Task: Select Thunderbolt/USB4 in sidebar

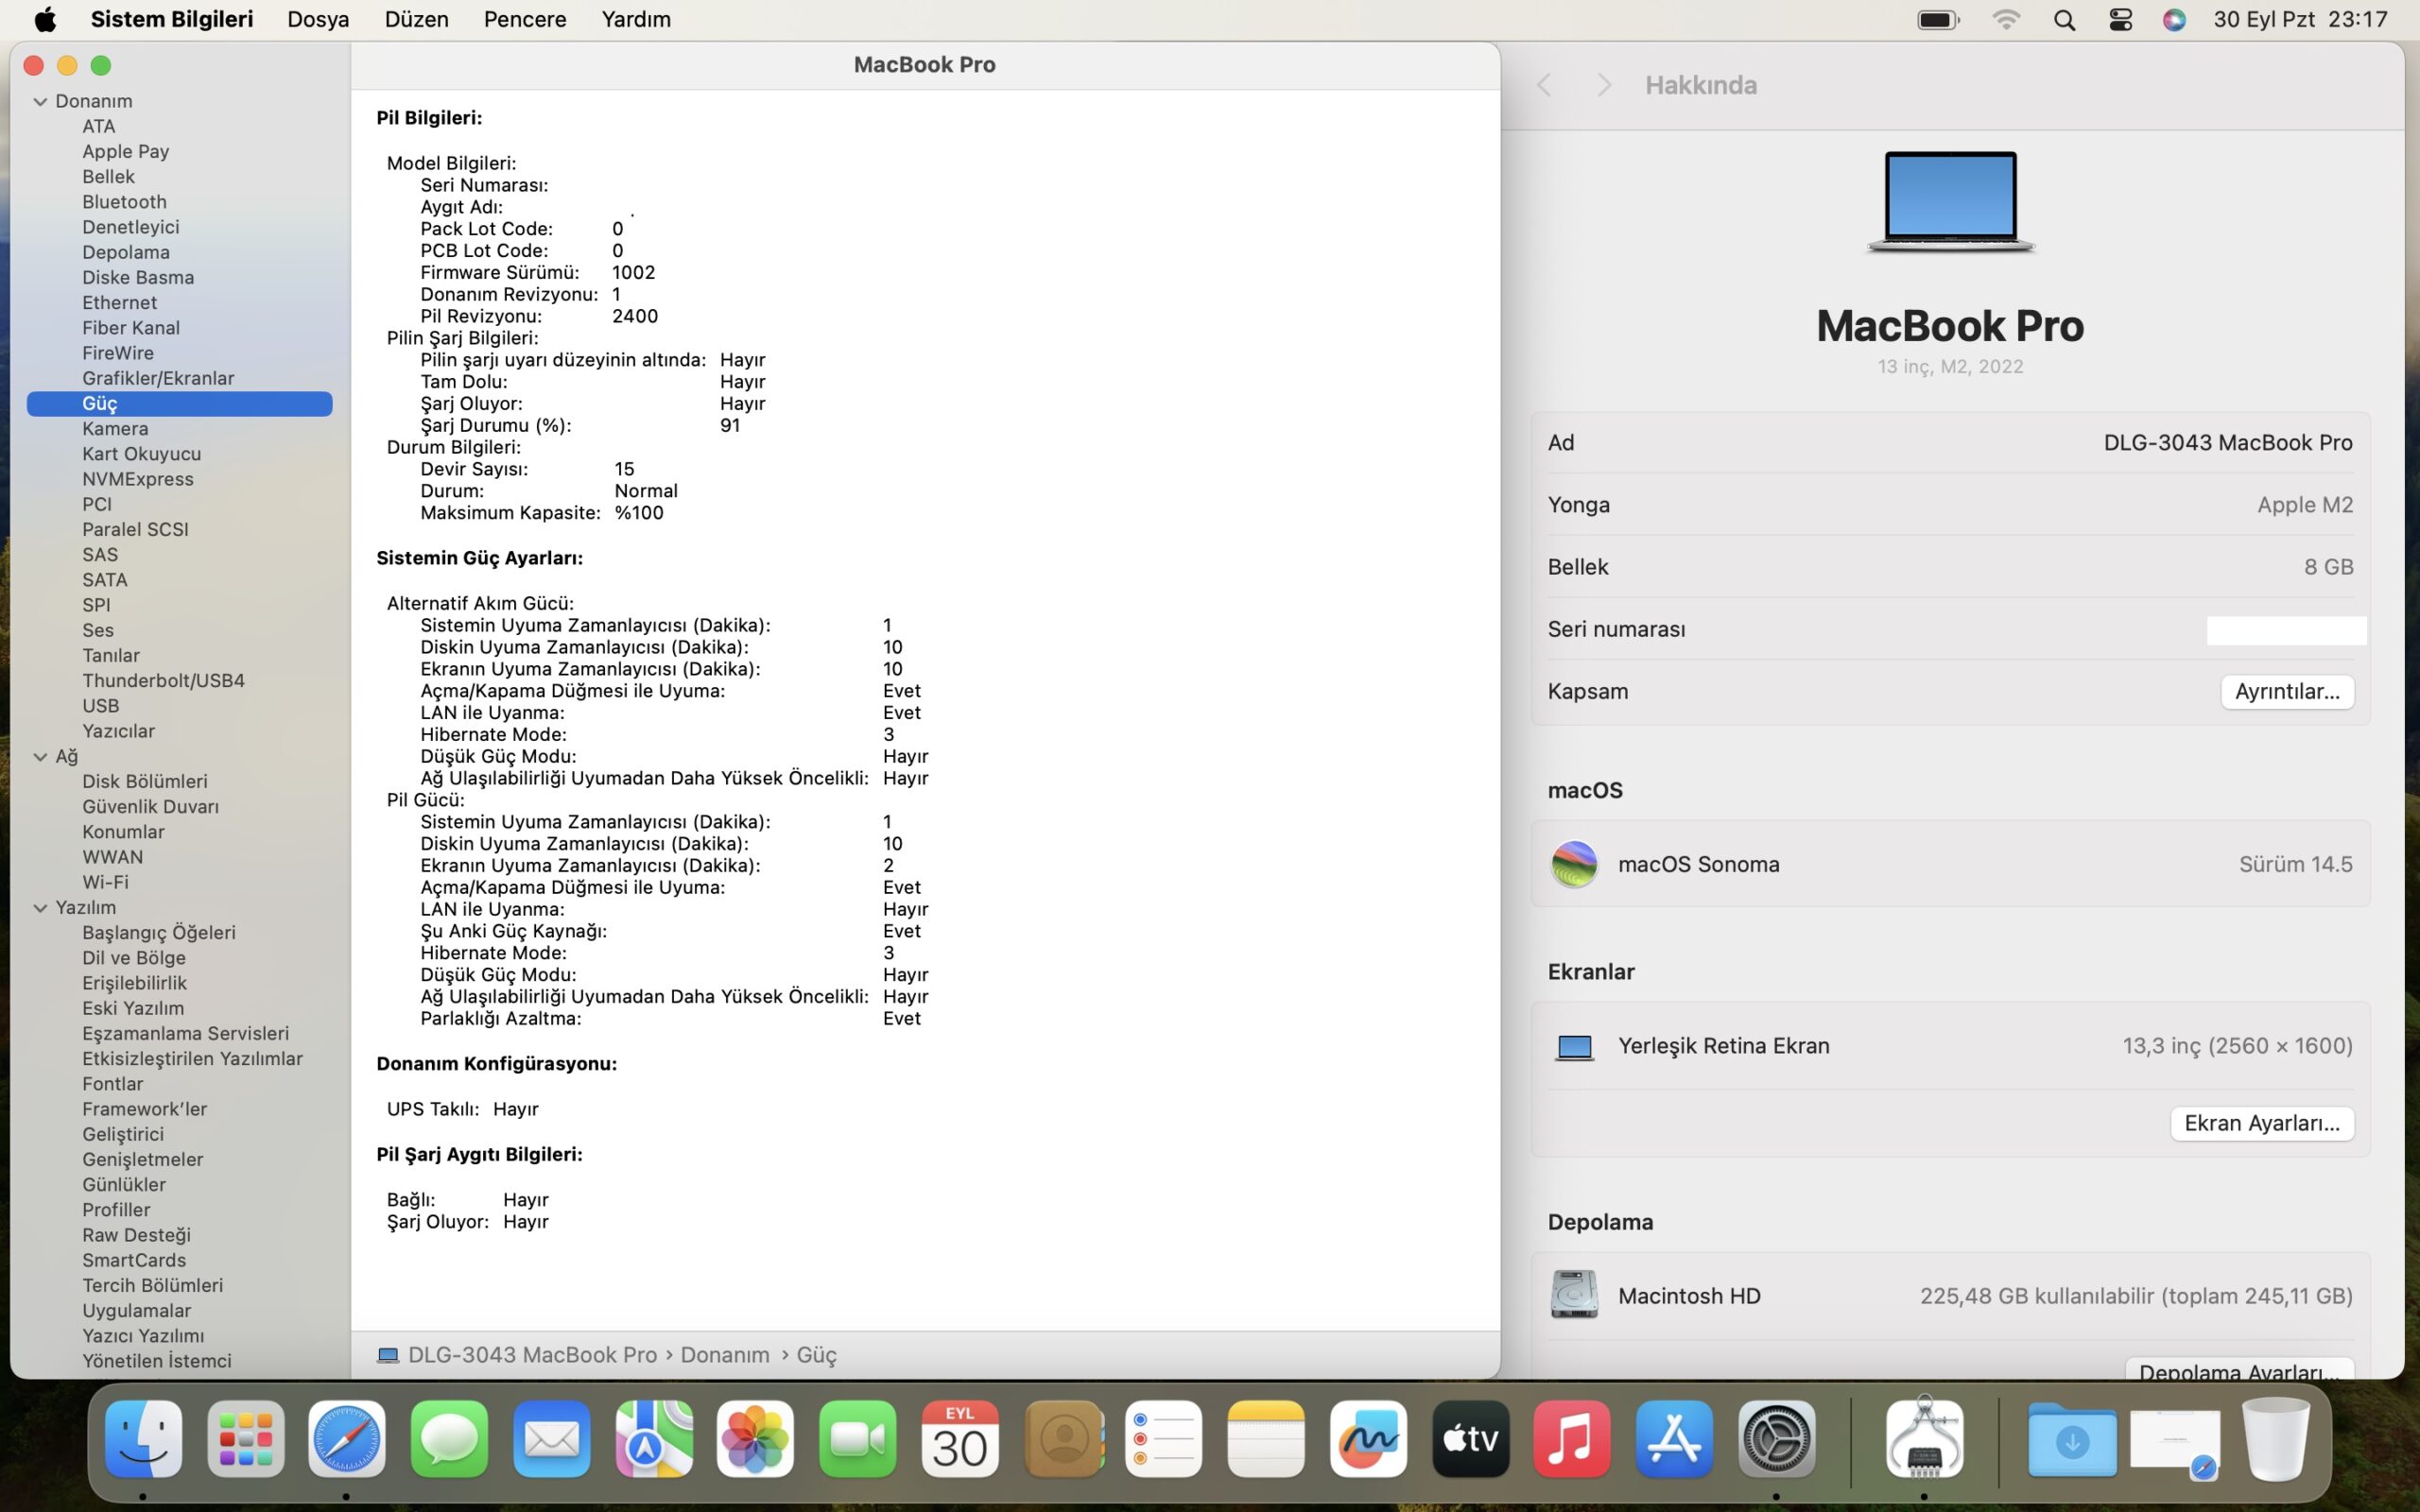Action: pyautogui.click(x=163, y=681)
